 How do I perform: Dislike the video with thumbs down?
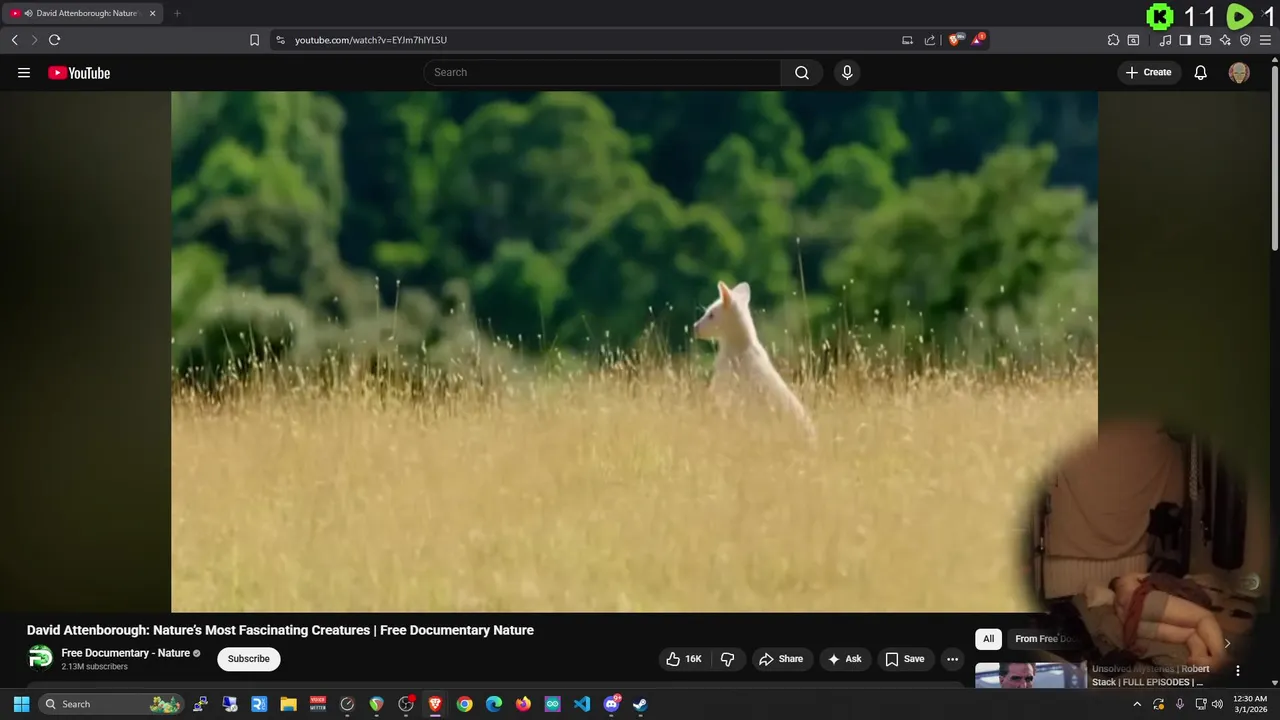727,659
